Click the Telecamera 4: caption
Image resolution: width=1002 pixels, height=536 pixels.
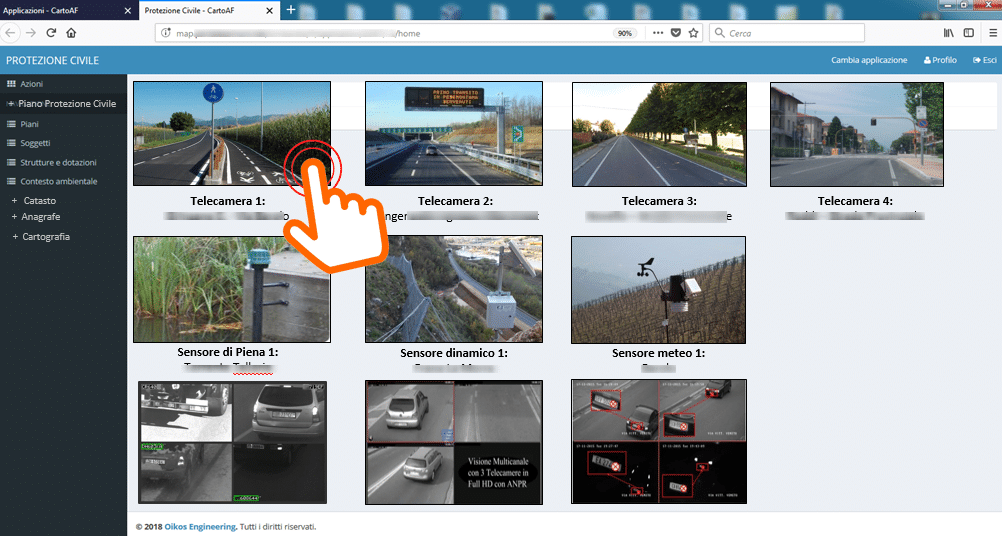point(855,201)
